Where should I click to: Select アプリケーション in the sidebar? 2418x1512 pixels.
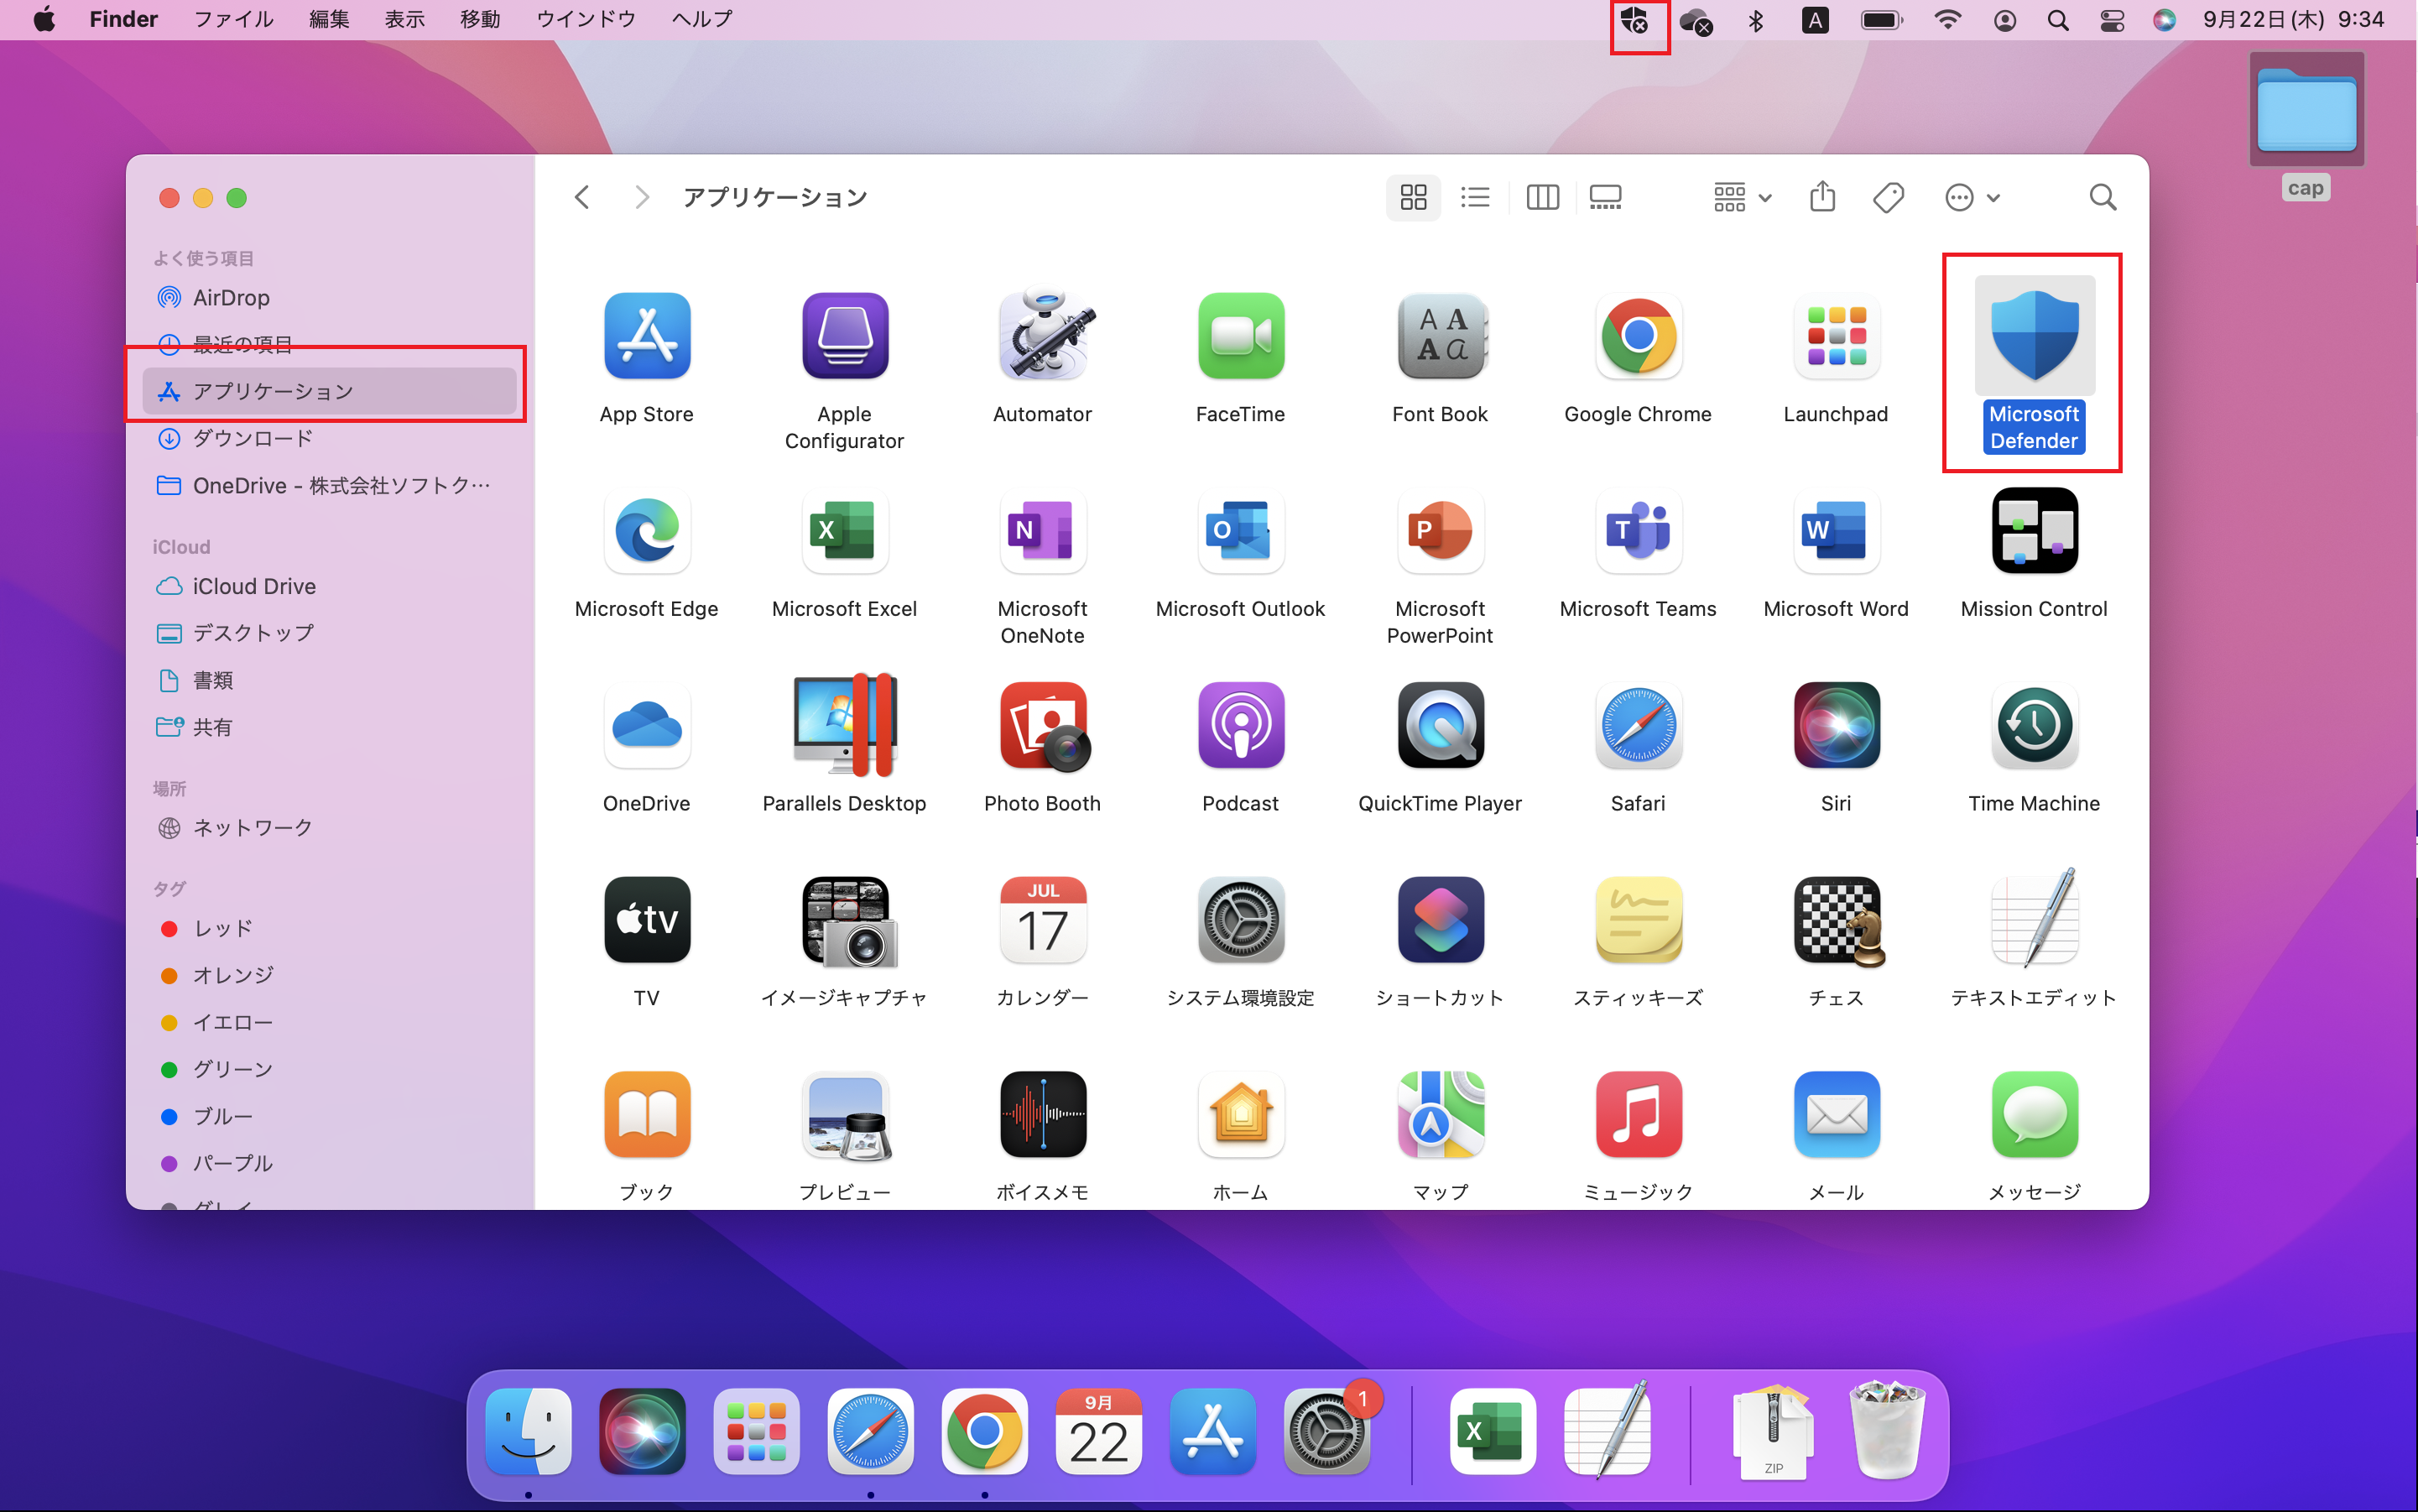[x=329, y=391]
